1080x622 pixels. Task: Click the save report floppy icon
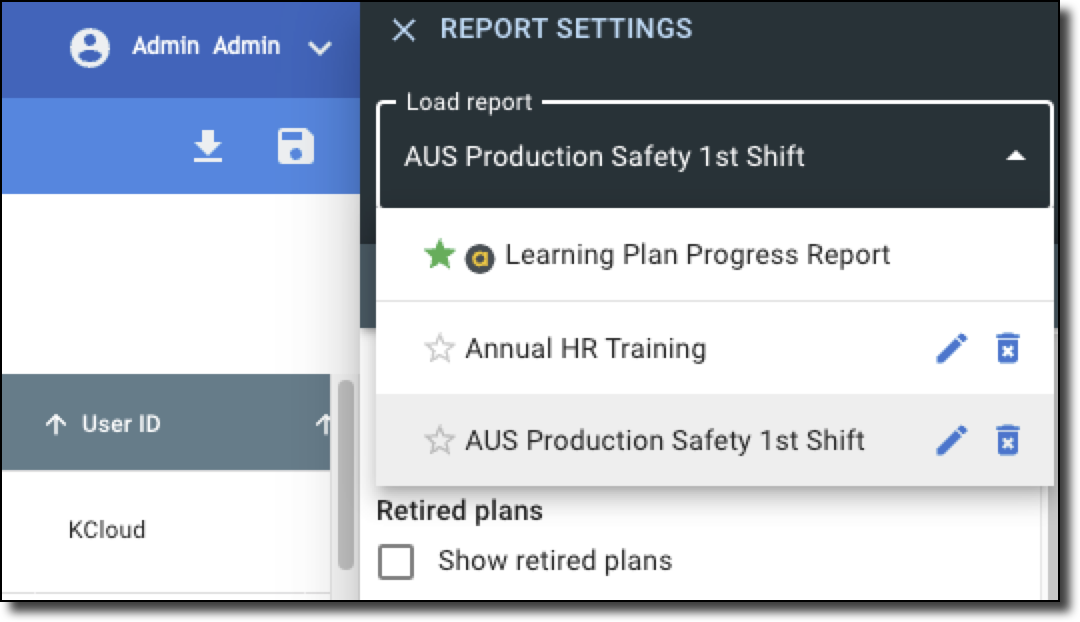295,147
